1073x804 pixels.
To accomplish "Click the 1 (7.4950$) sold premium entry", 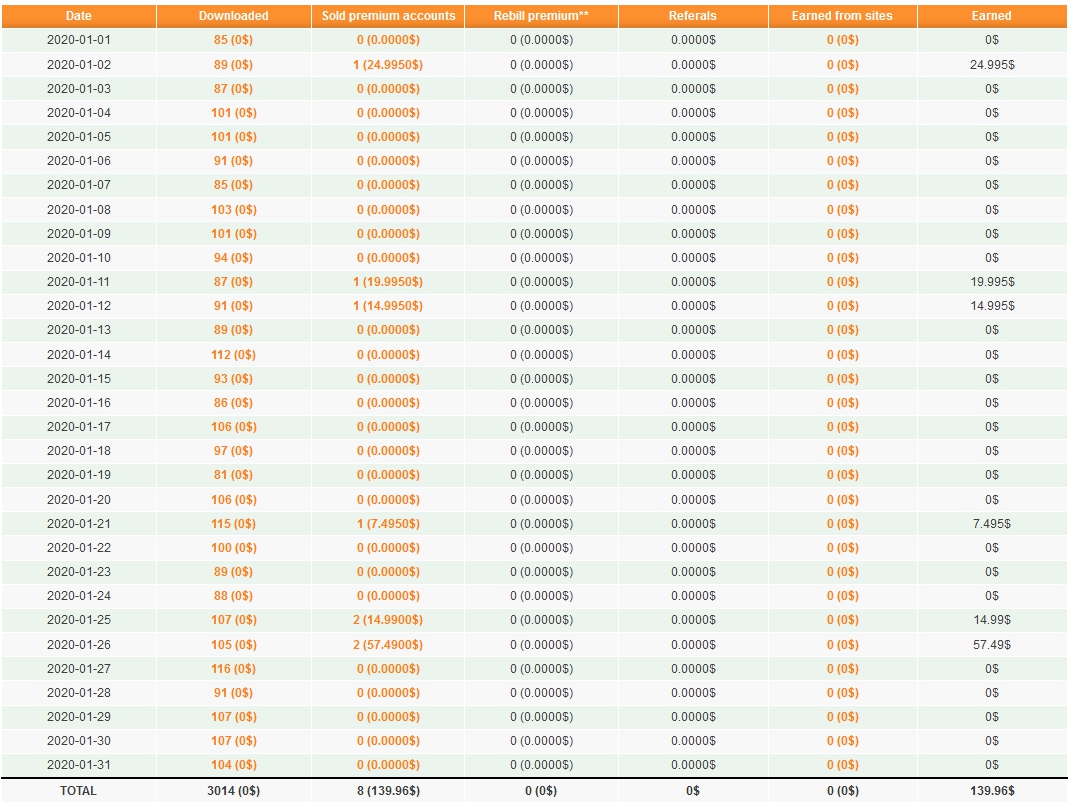I will [x=388, y=523].
